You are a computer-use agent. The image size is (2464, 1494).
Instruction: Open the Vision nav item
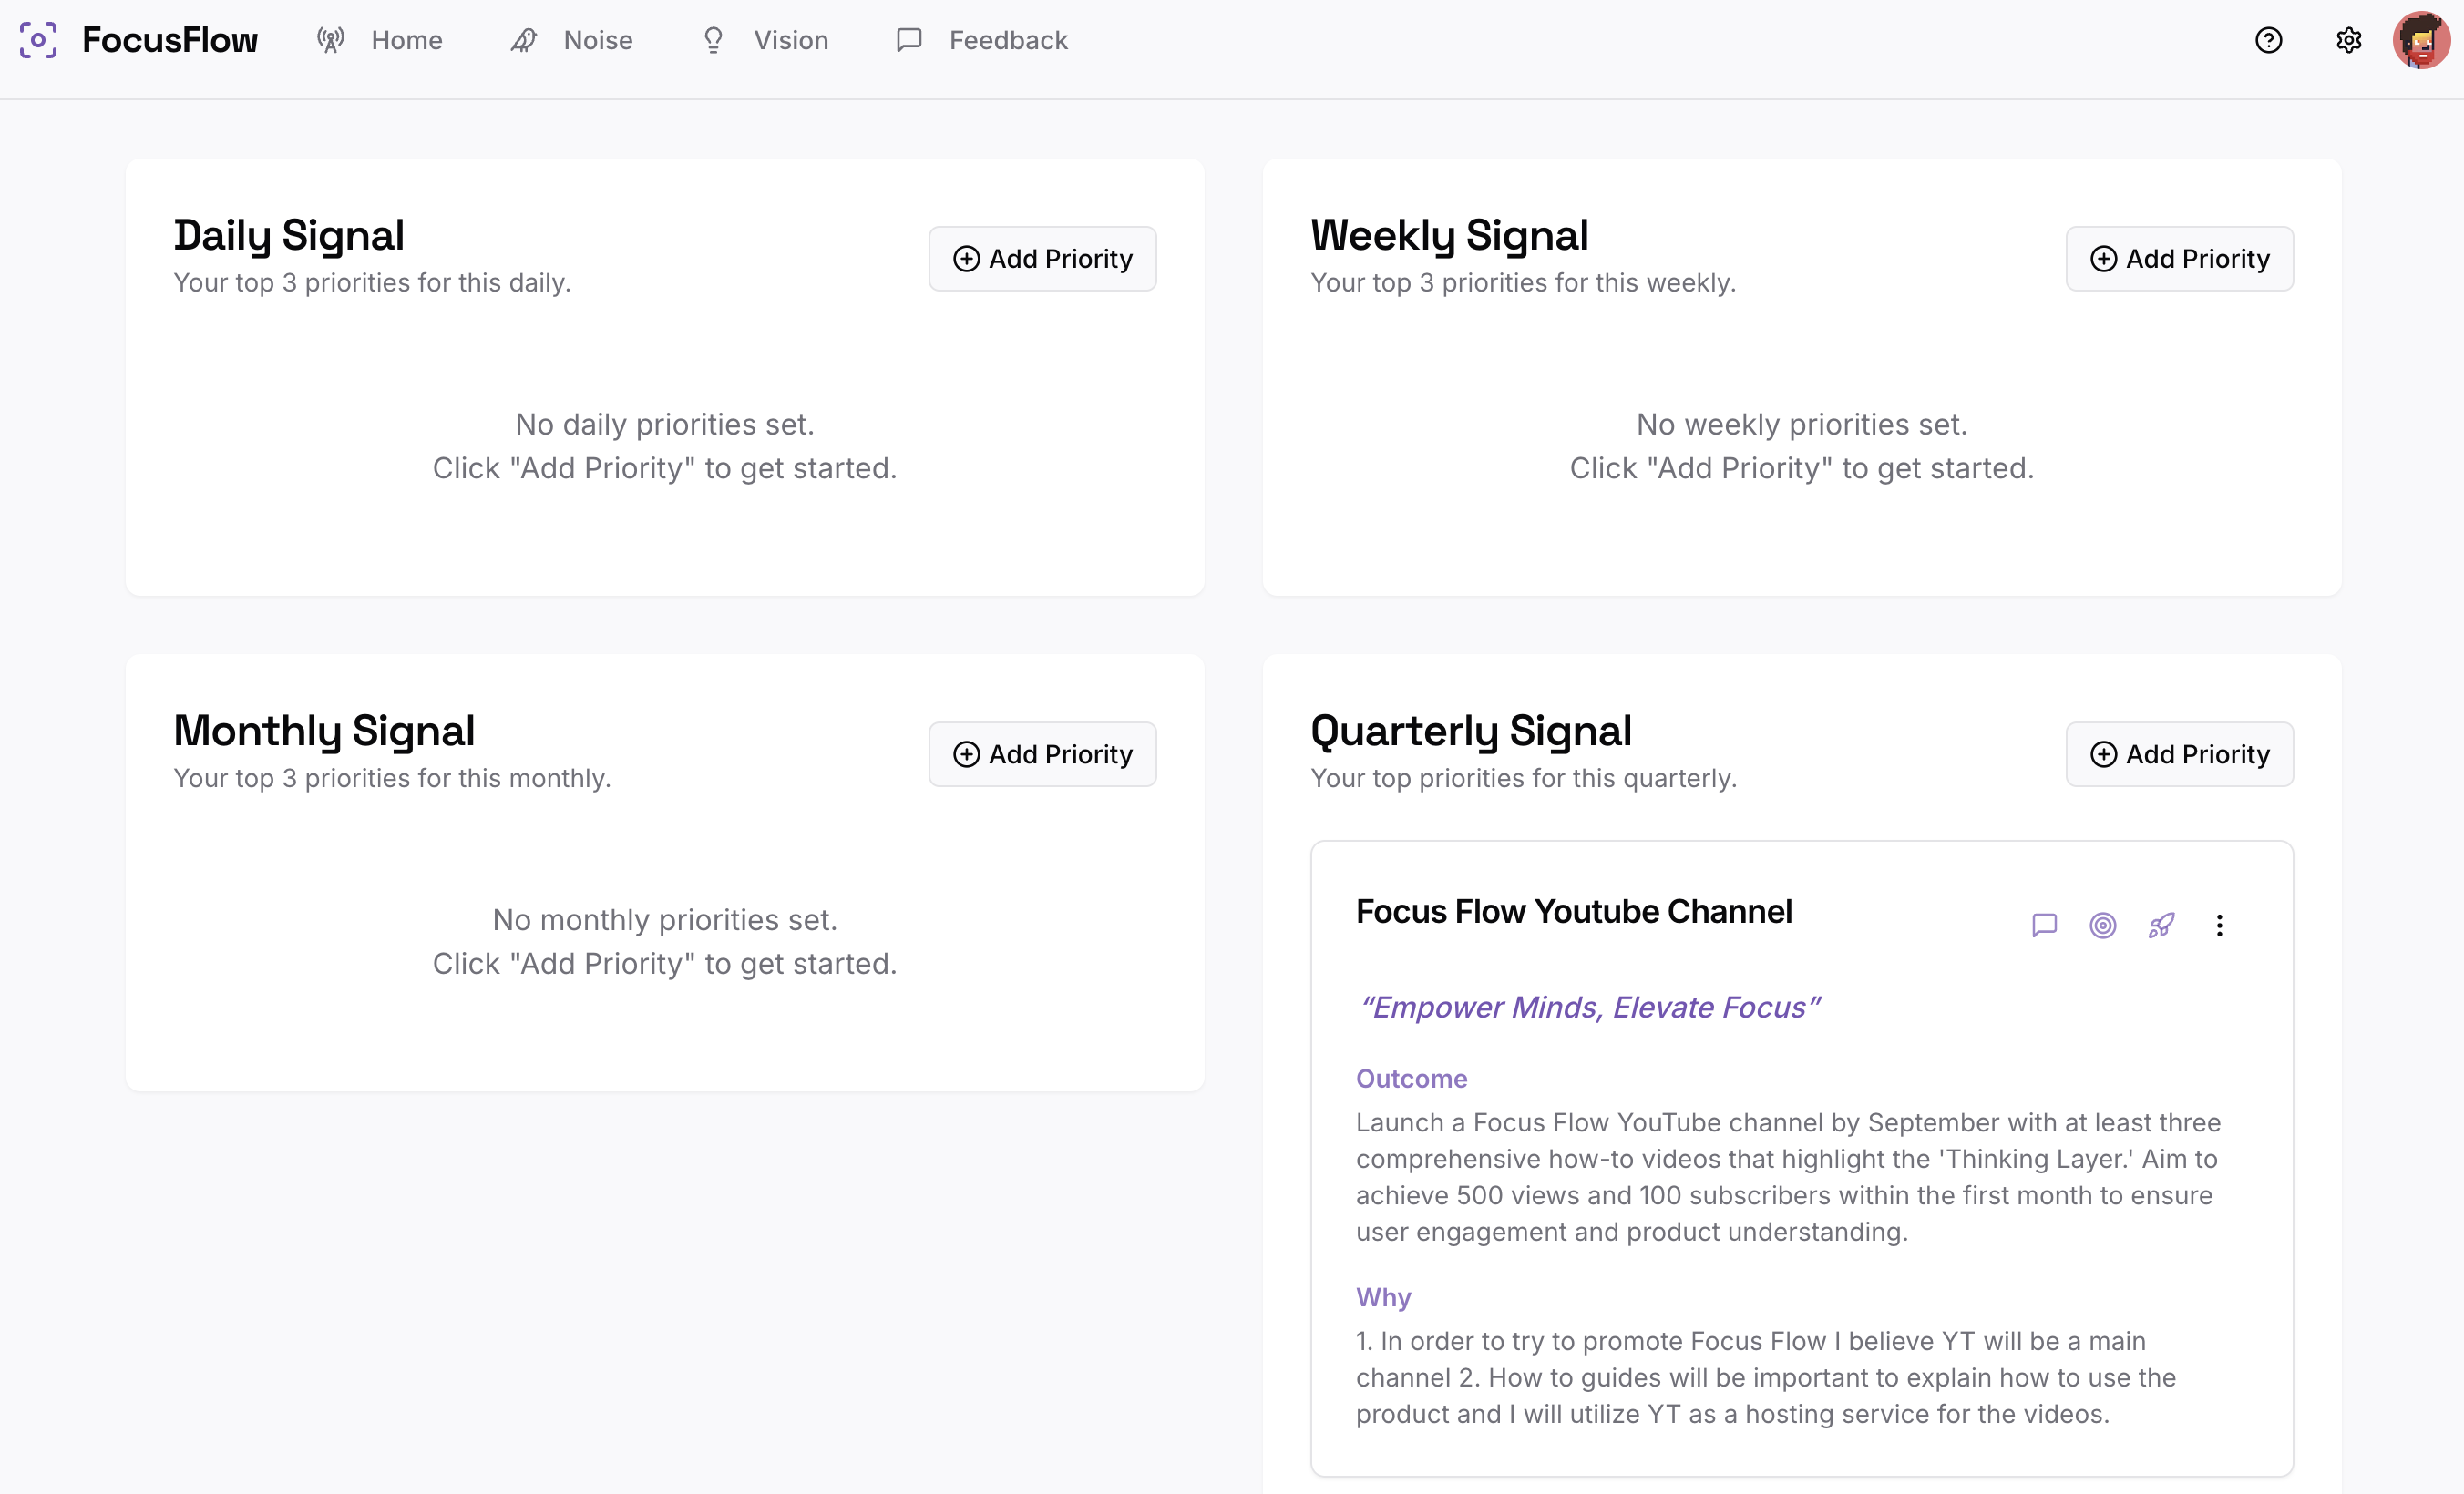(765, 40)
